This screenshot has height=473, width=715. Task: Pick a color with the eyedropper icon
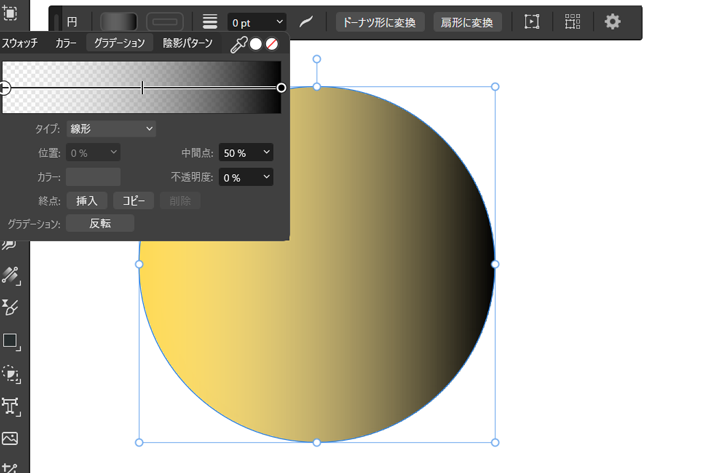(x=238, y=44)
